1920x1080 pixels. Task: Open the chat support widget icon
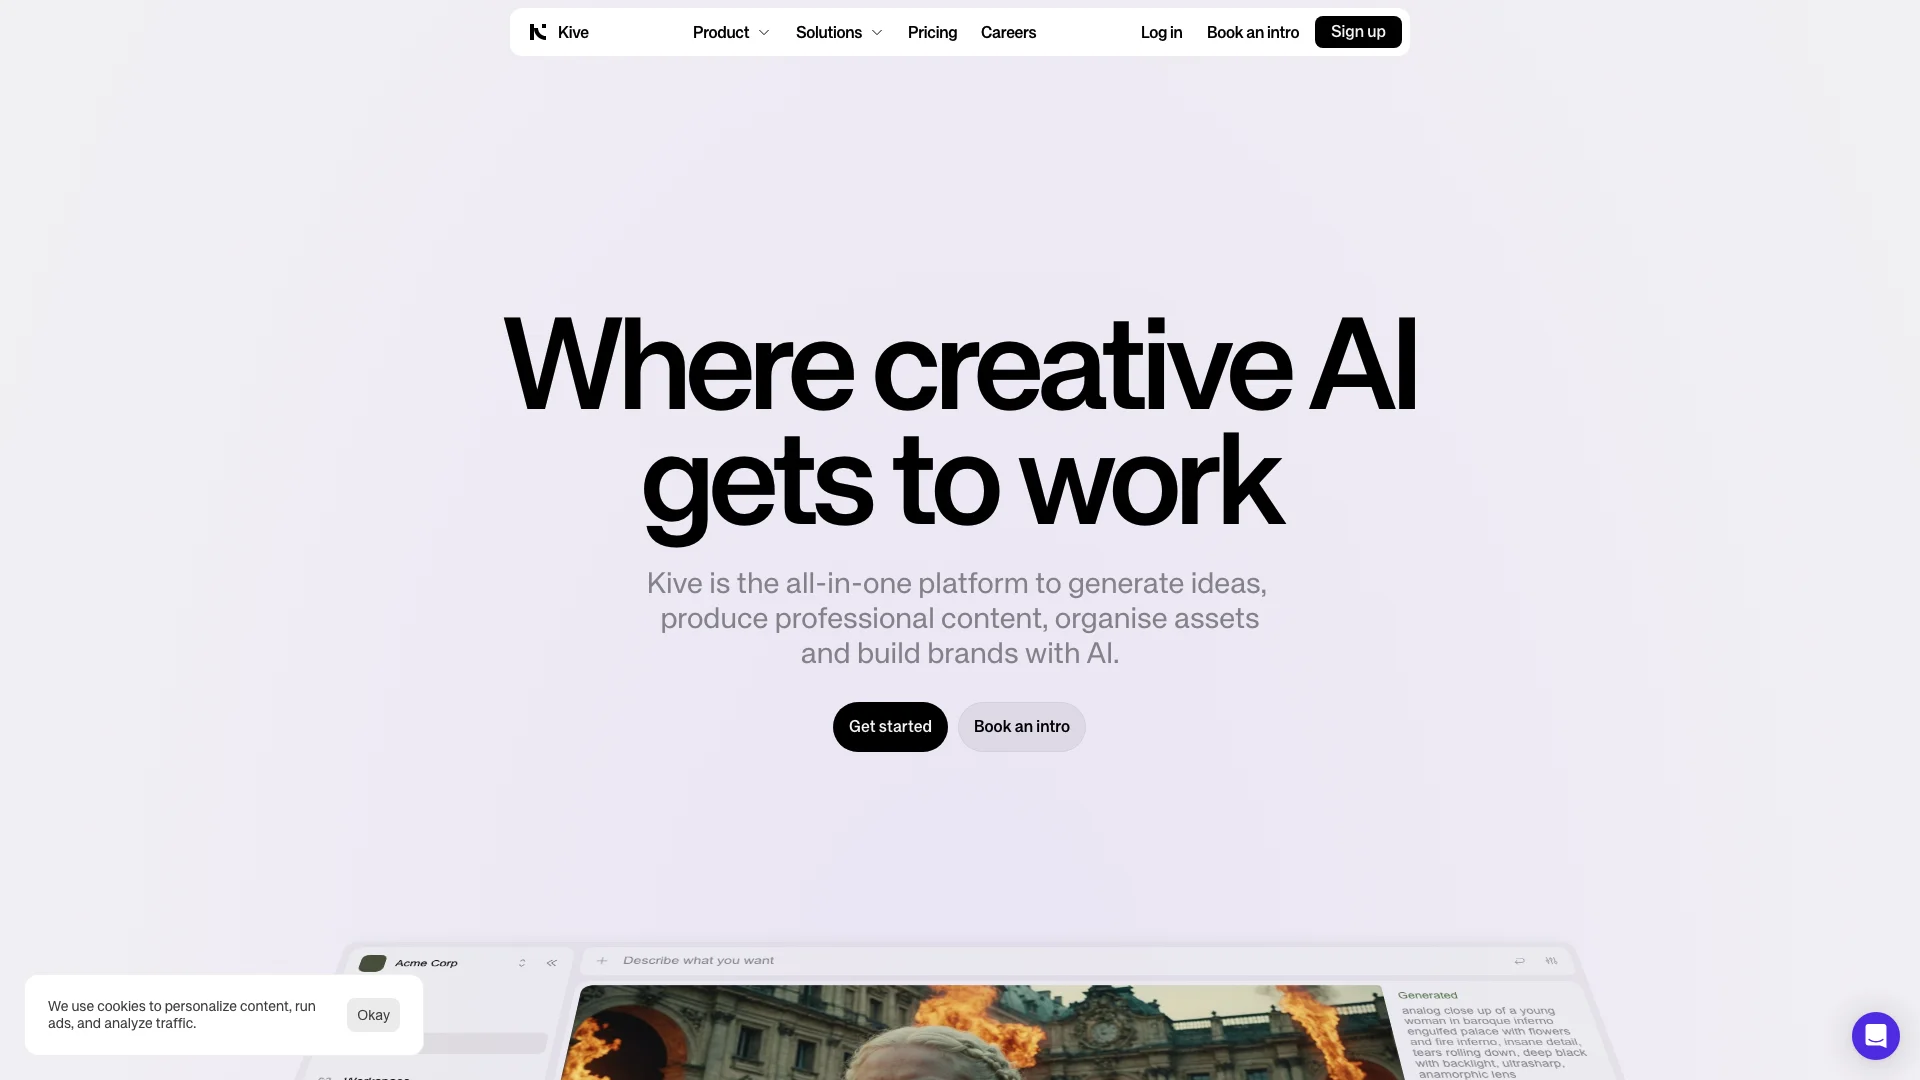(x=1874, y=1035)
